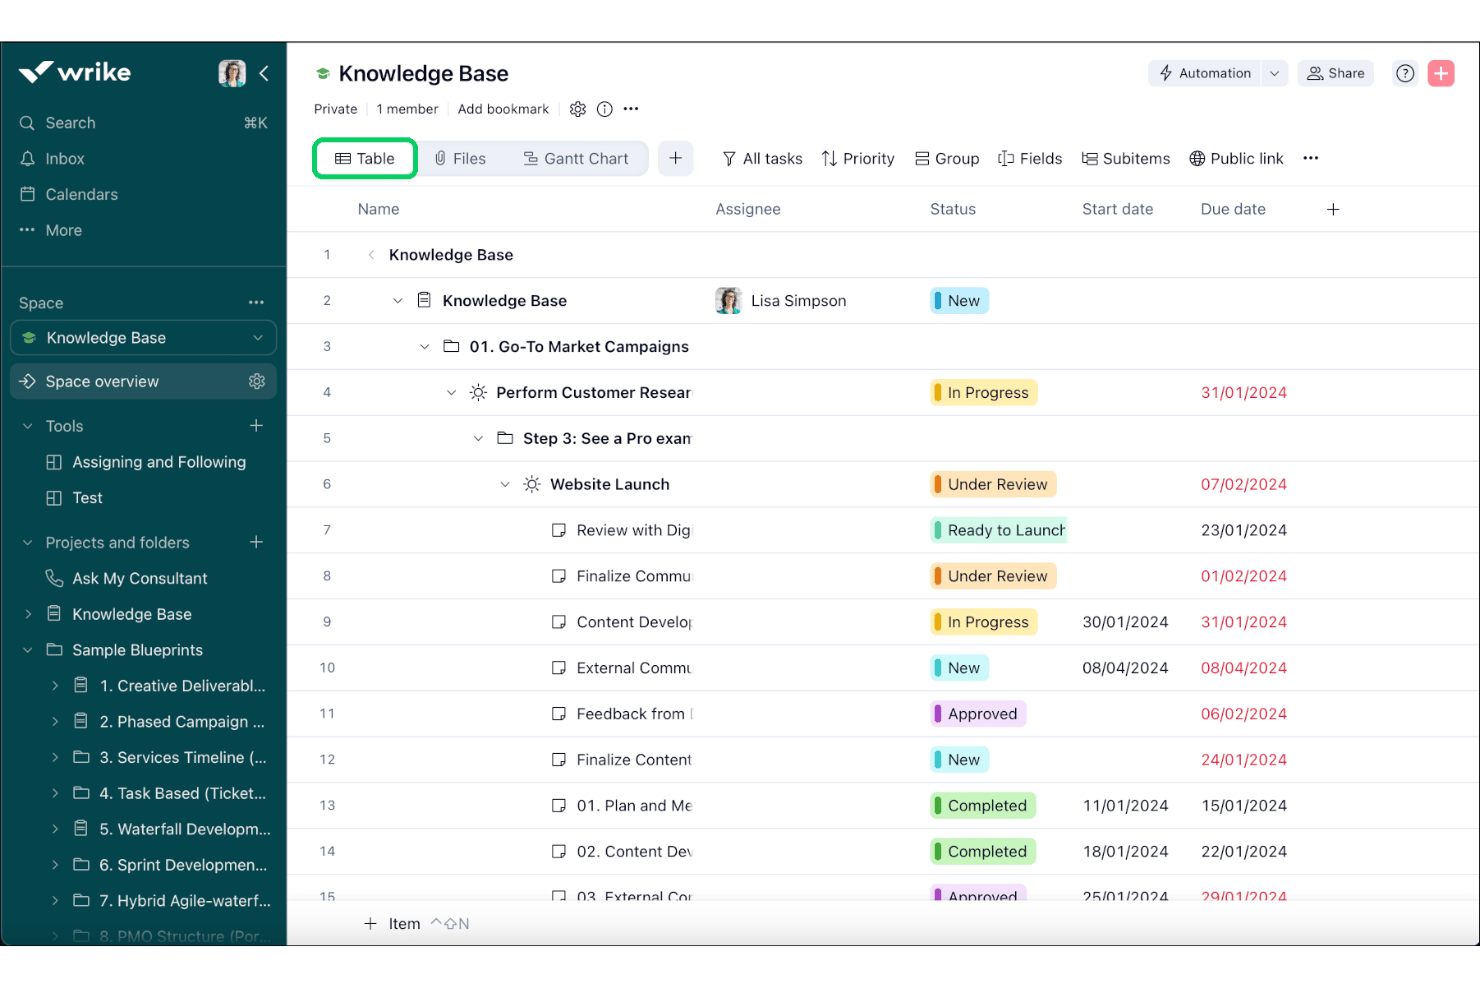Open space info icon
The height and width of the screenshot is (987, 1480).
click(x=605, y=109)
